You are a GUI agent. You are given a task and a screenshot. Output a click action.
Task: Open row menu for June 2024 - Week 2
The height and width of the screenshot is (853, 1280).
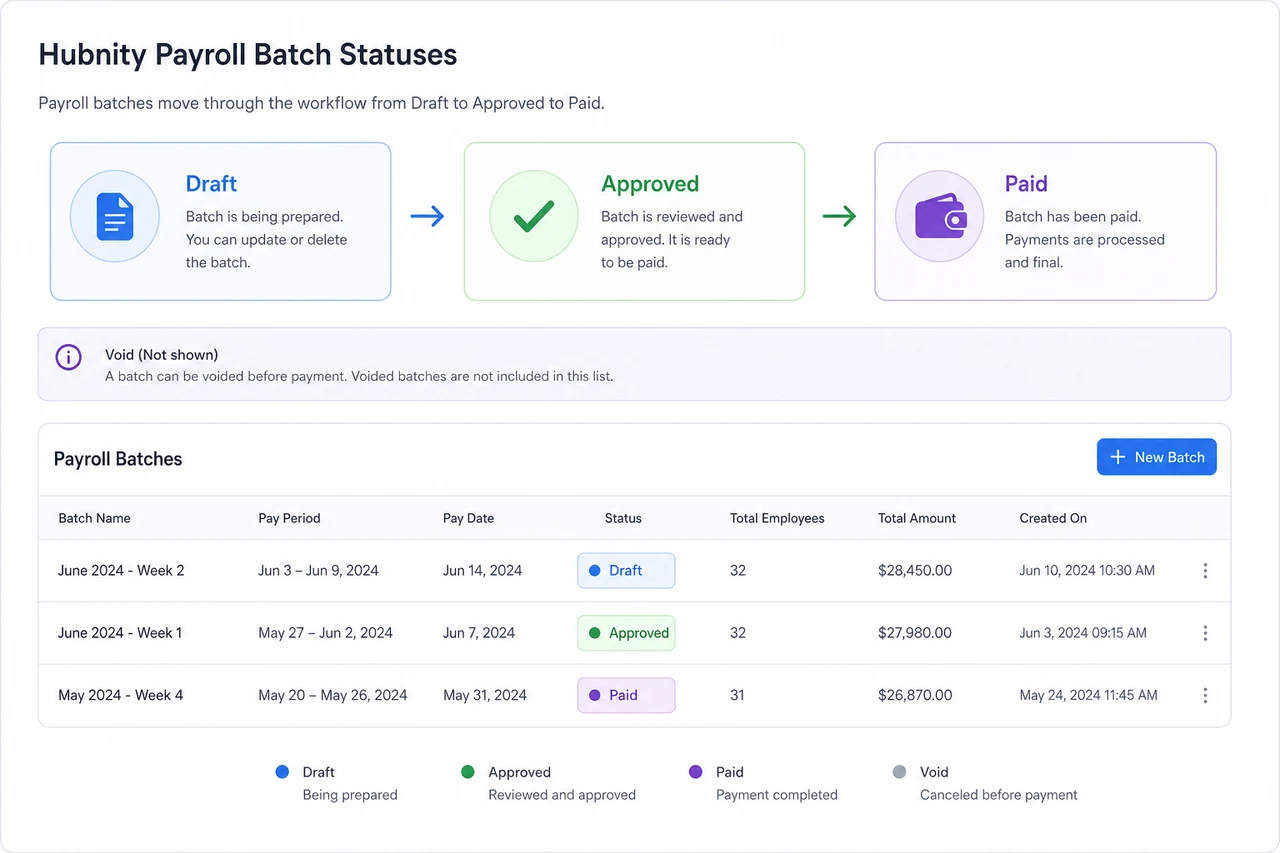[1205, 571]
